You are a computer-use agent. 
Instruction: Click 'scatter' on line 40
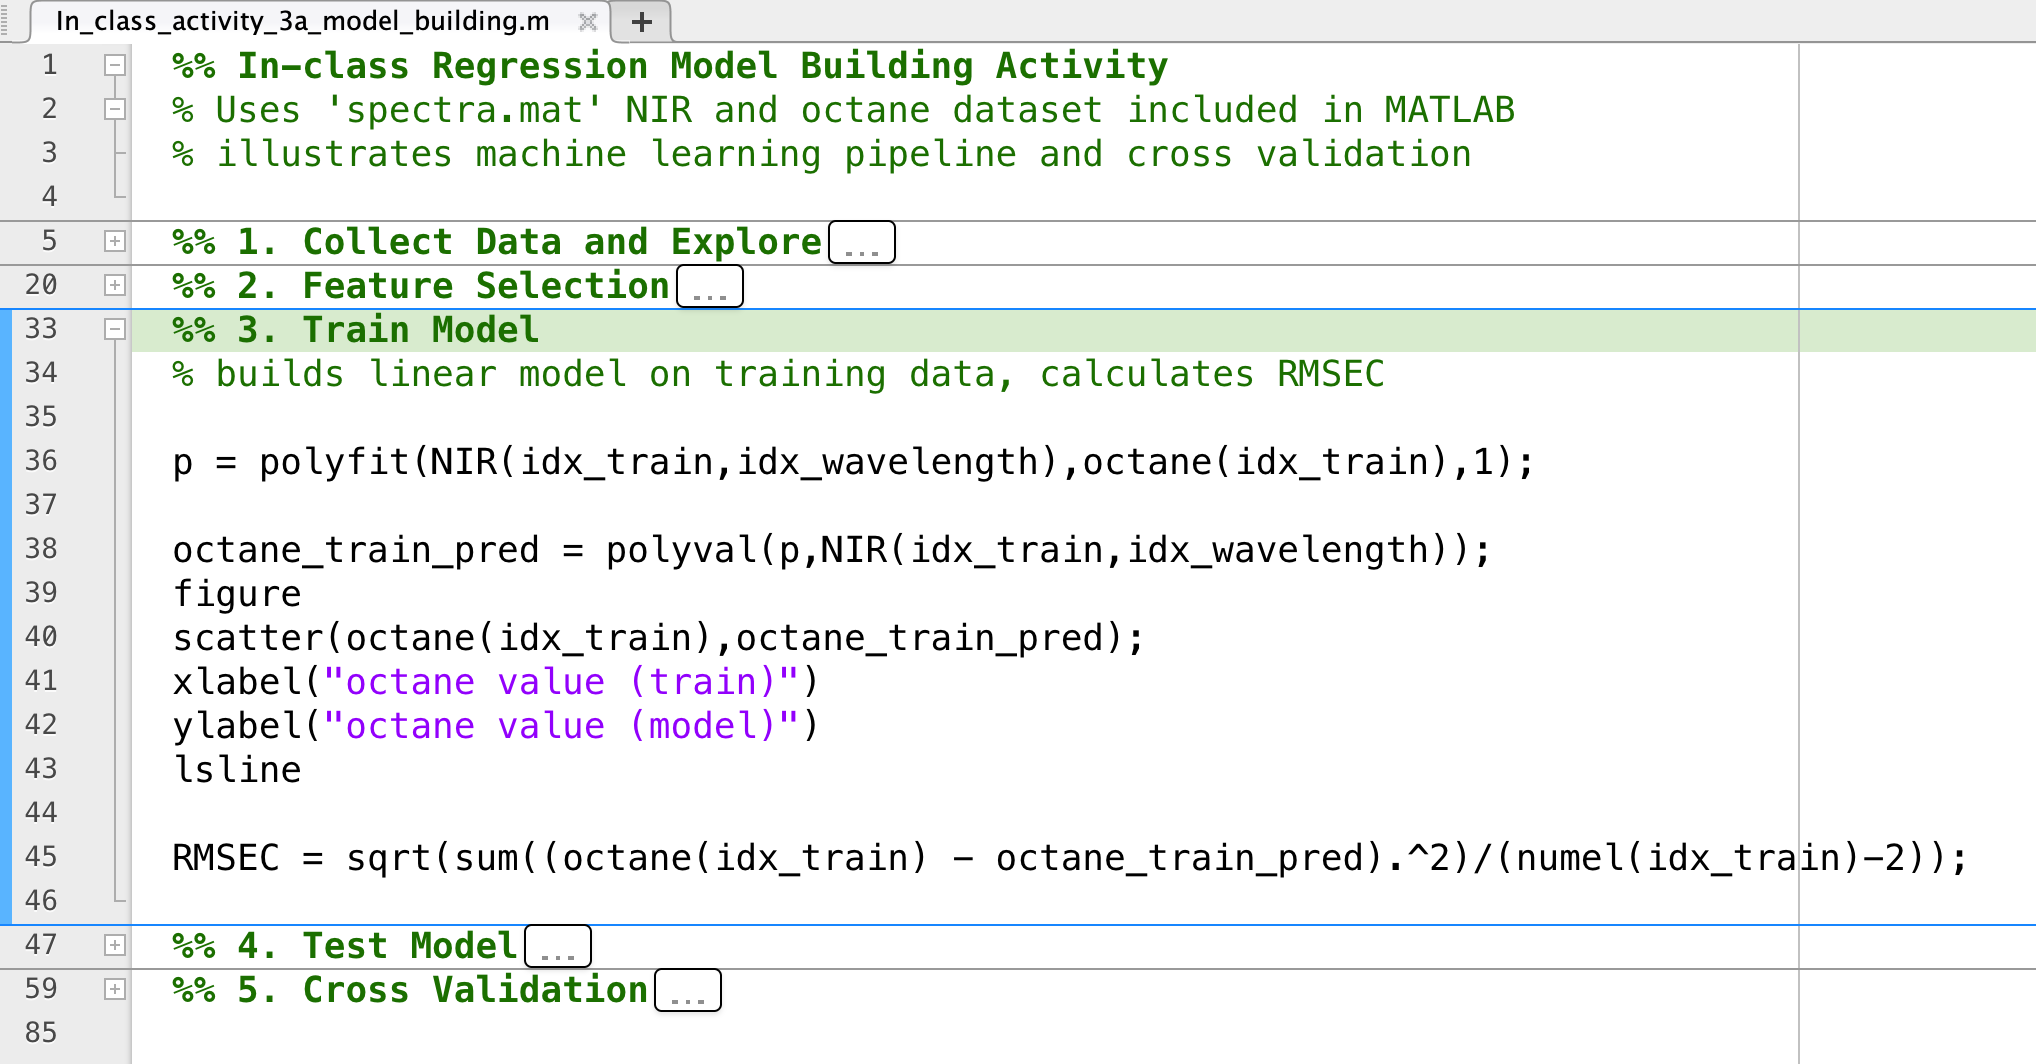tap(248, 638)
